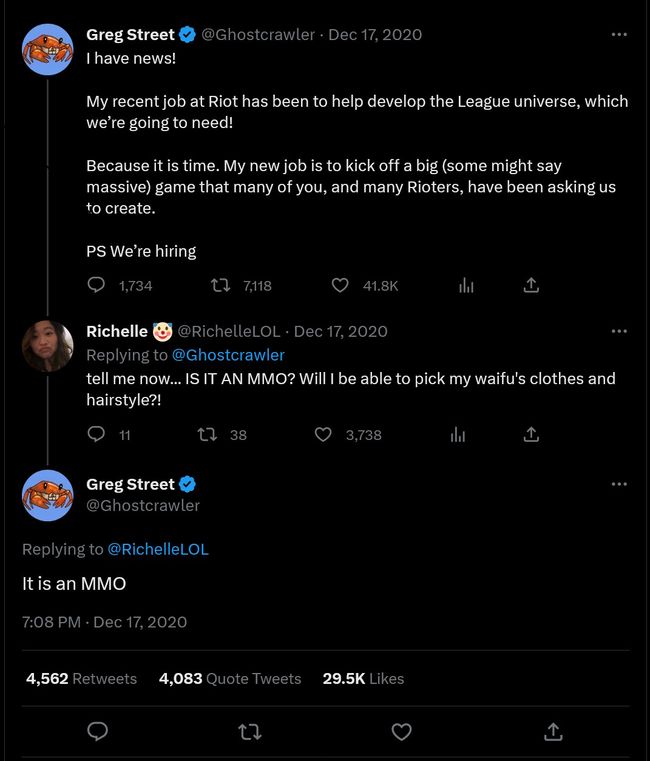The width and height of the screenshot is (650, 761).
Task: Retweet the 'It is an MMO' tweet
Action: (x=249, y=732)
